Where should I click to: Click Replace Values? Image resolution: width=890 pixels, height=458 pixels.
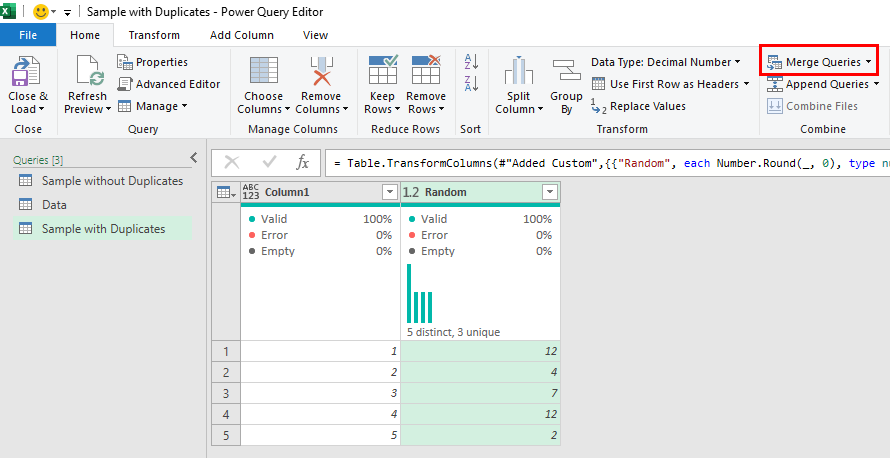click(x=638, y=106)
